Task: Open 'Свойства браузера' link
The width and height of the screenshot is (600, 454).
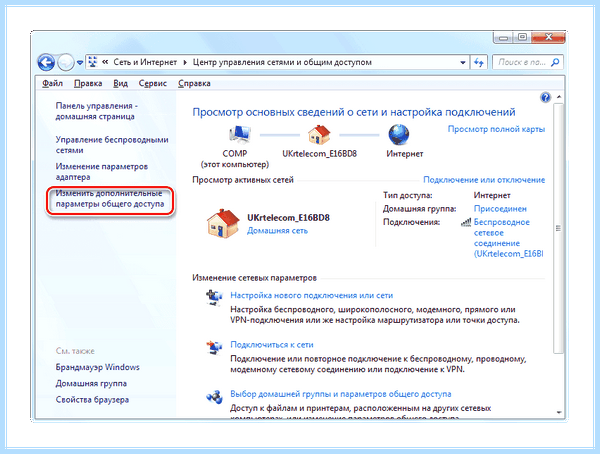Action: pos(92,400)
